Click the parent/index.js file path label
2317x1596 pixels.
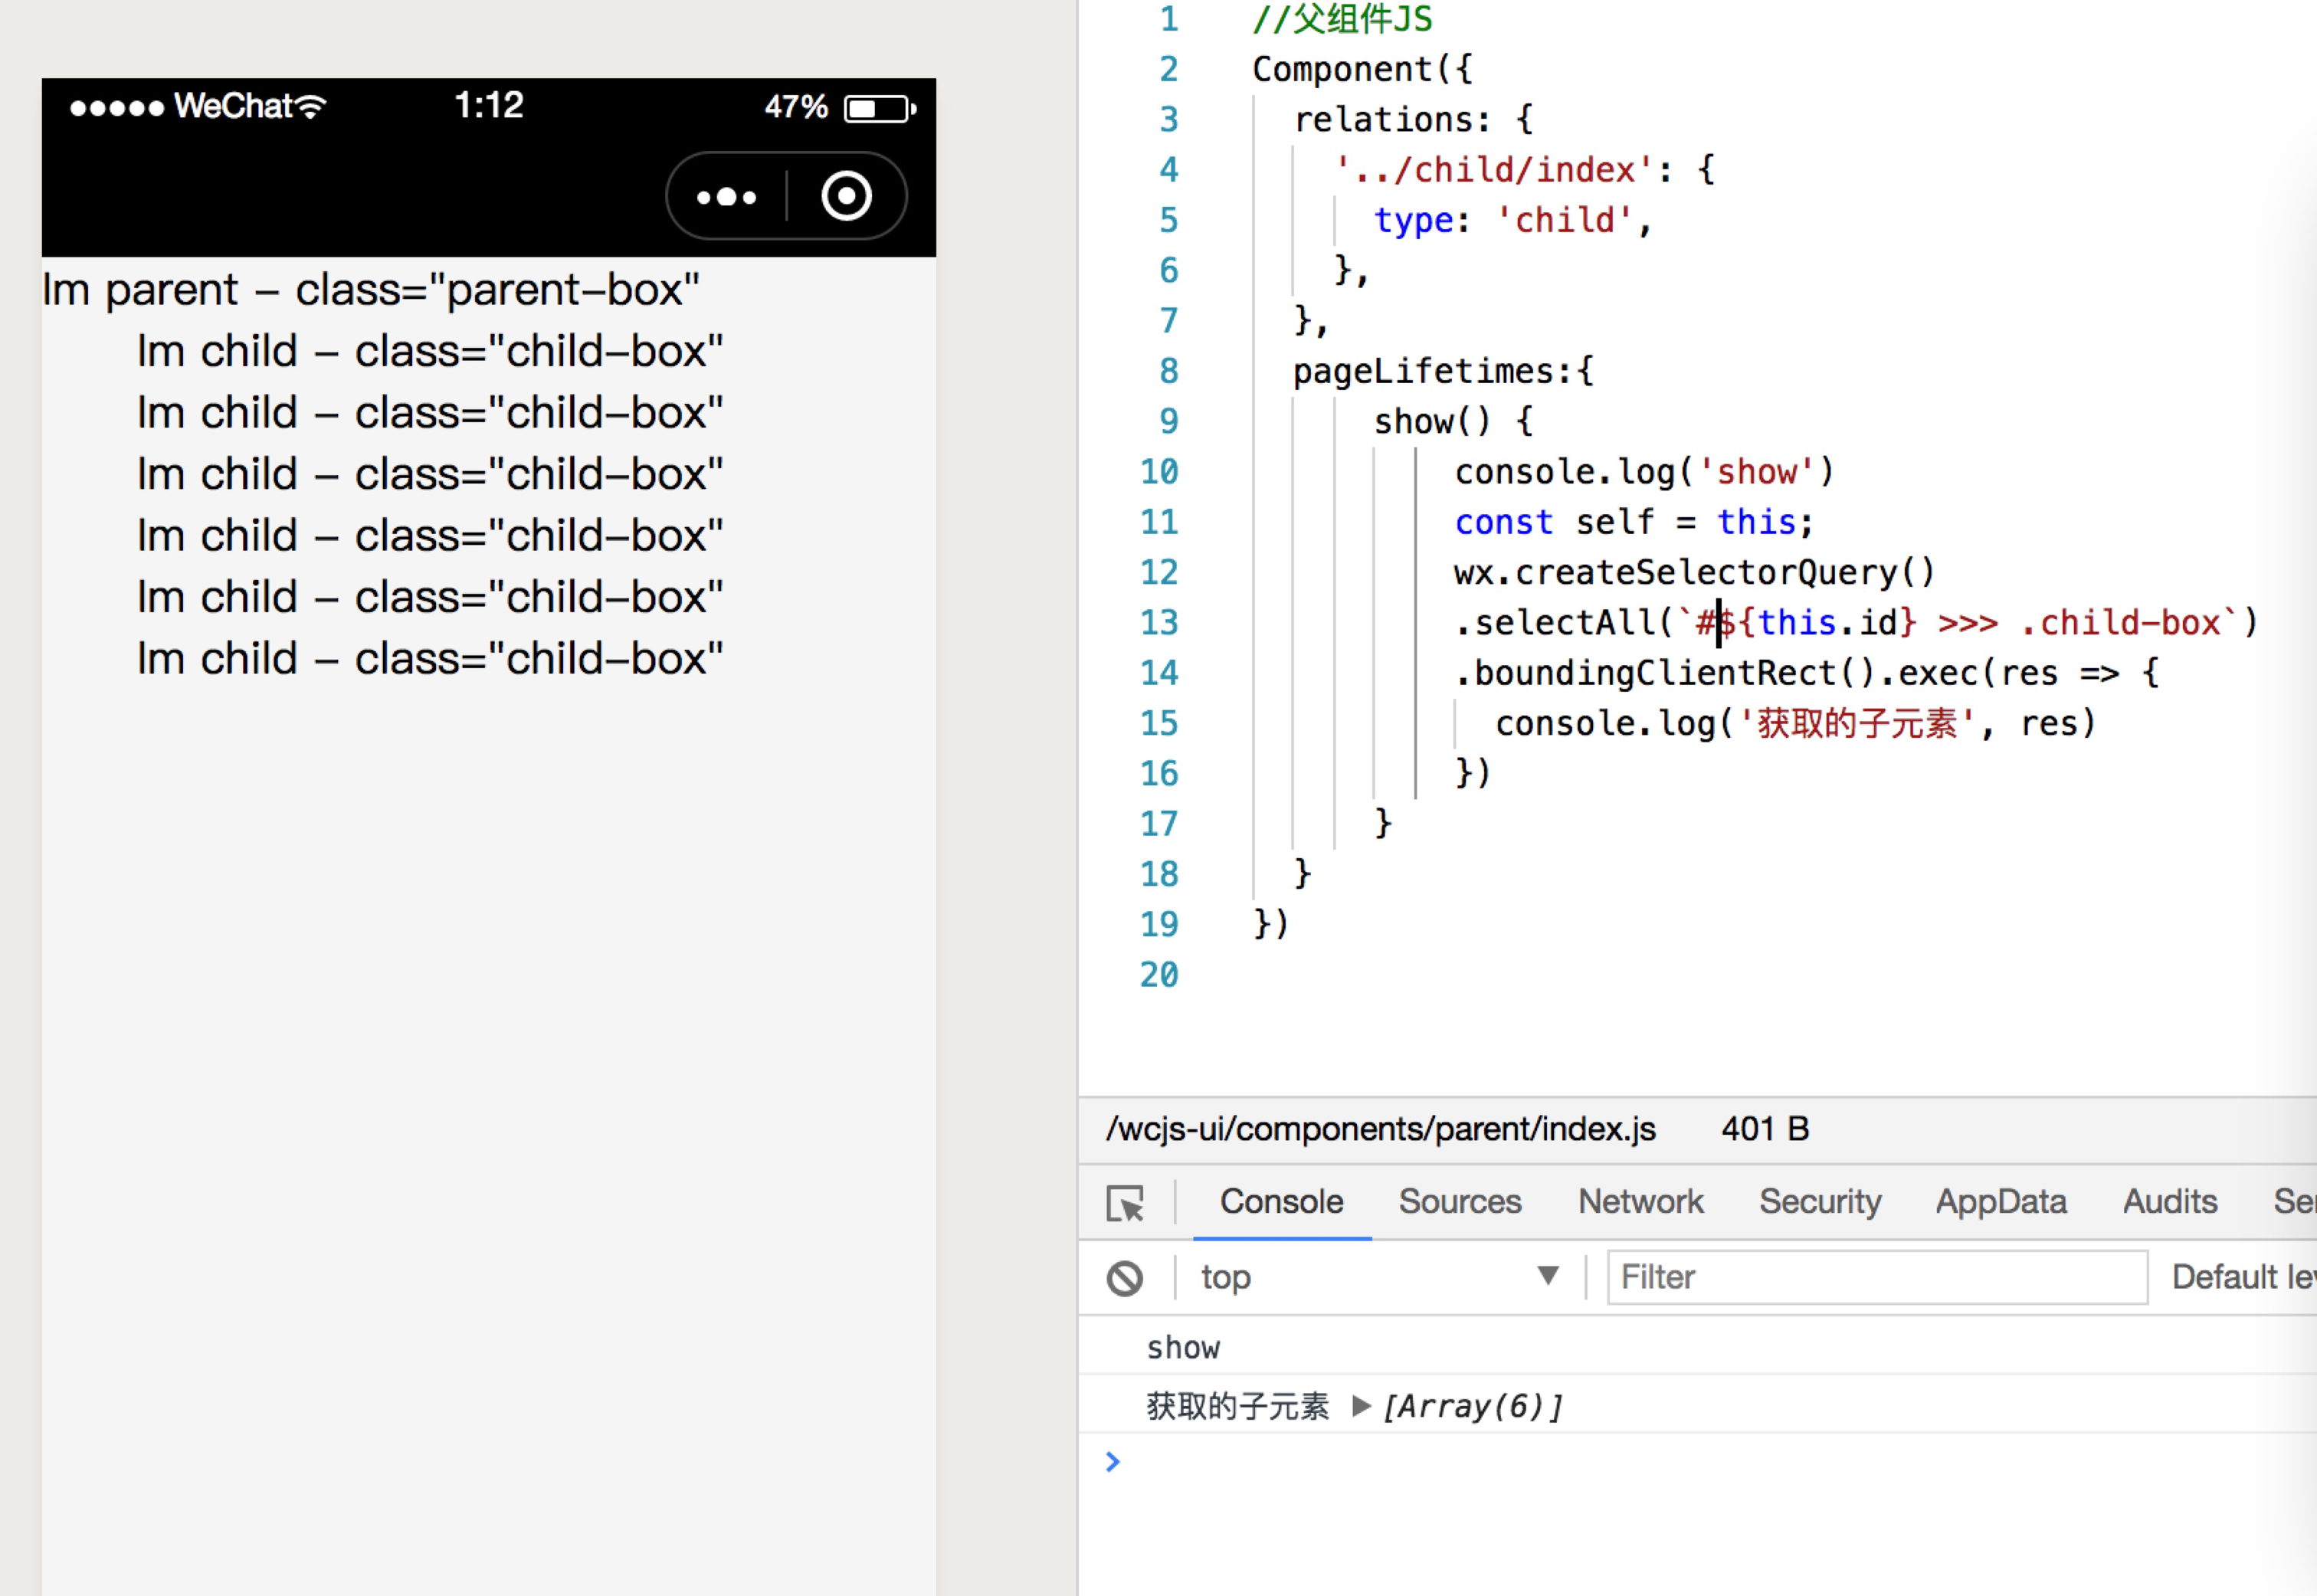pyautogui.click(x=1380, y=1129)
